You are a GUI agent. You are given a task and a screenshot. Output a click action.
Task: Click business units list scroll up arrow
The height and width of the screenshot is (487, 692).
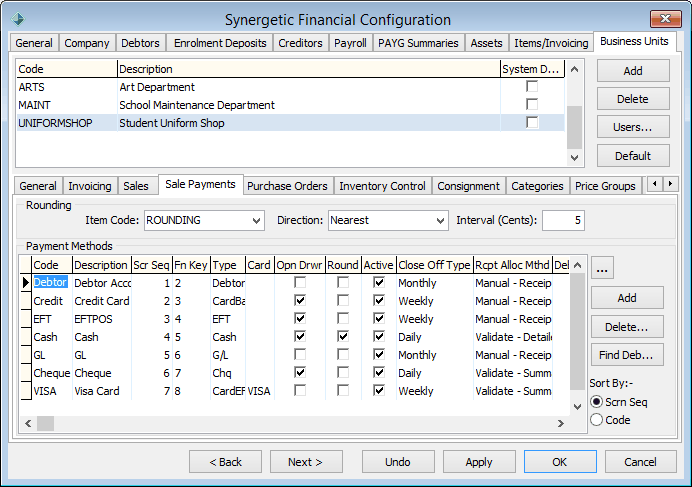coord(574,69)
